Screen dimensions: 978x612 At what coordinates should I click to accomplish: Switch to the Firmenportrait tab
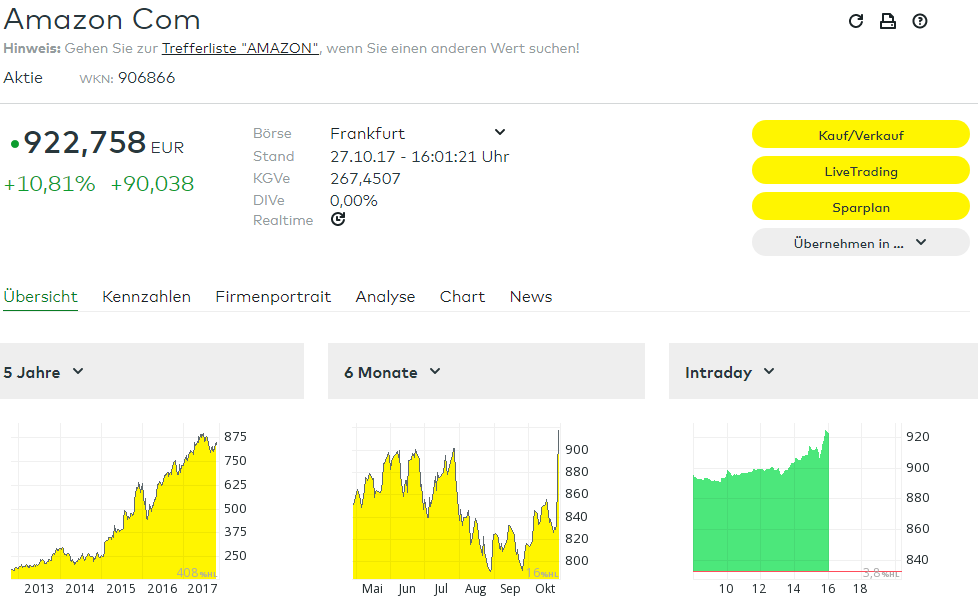click(273, 296)
